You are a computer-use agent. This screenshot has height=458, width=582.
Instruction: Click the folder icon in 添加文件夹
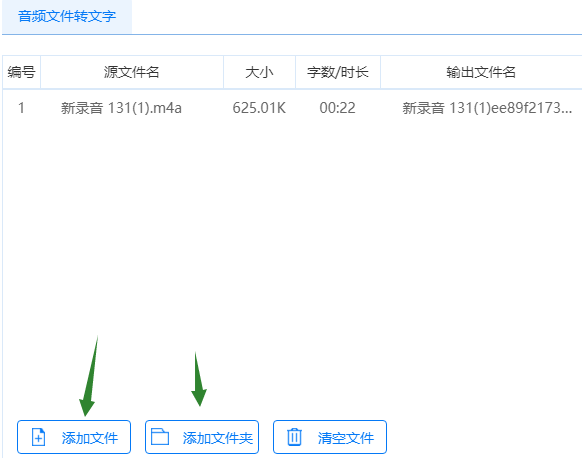pos(160,437)
